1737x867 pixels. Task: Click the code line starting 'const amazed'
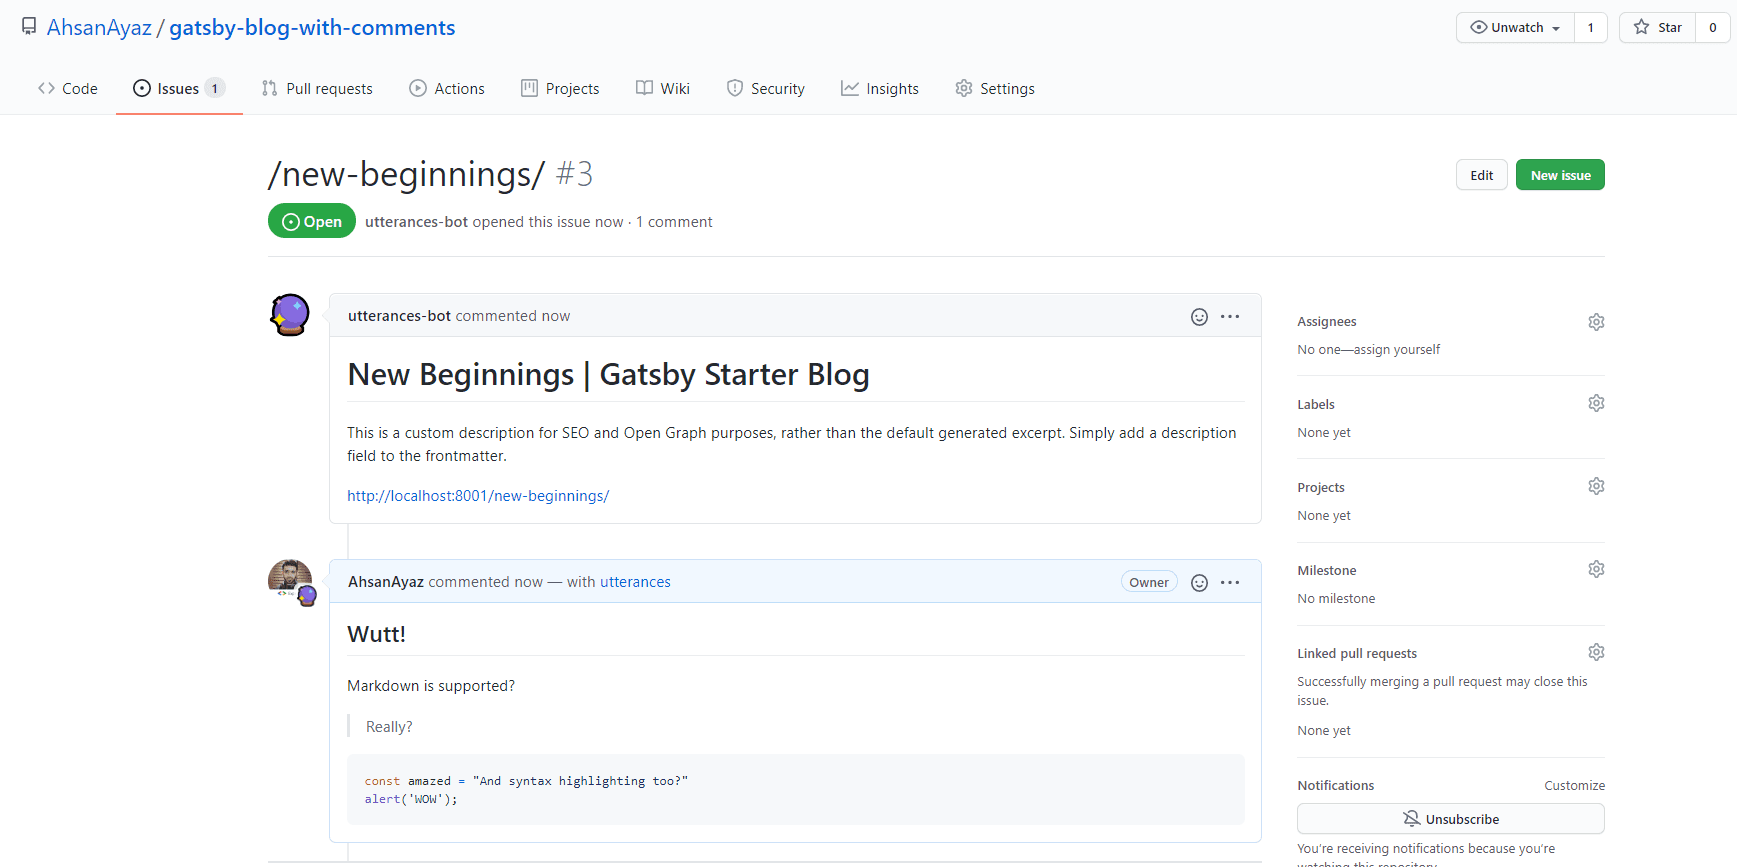pyautogui.click(x=526, y=781)
